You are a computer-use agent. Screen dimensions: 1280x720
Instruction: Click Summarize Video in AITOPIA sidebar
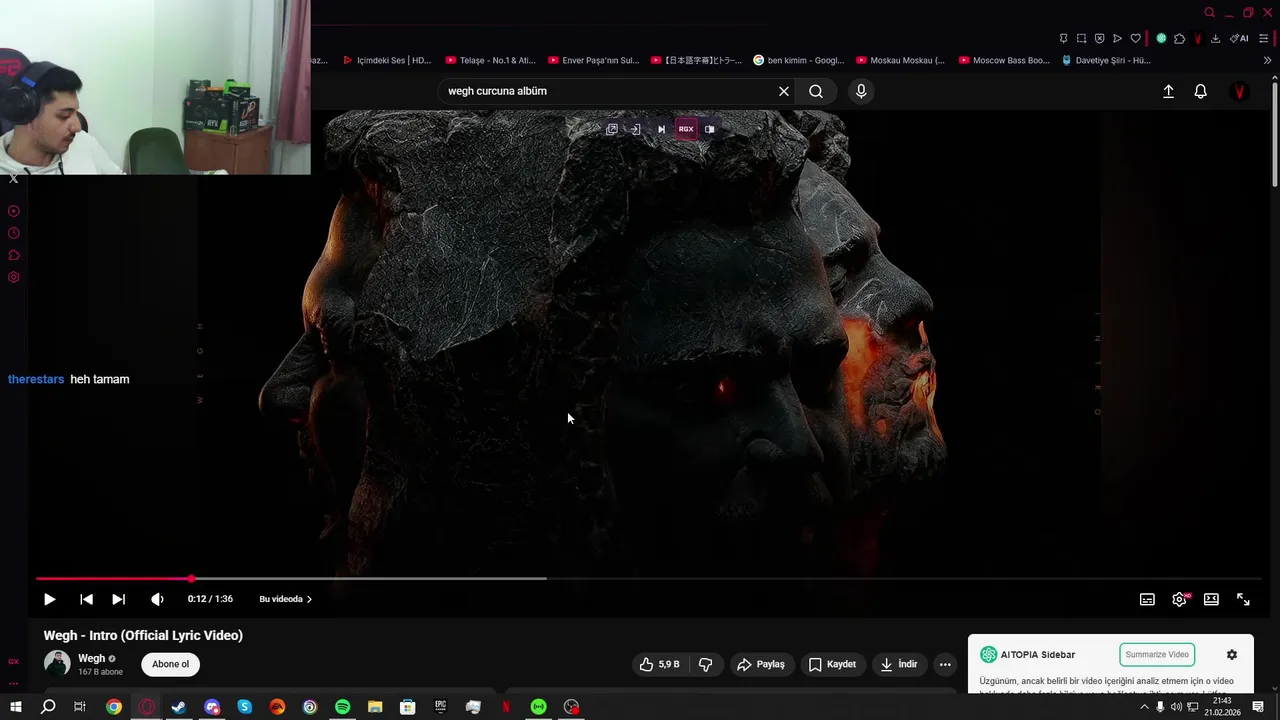point(1157,654)
